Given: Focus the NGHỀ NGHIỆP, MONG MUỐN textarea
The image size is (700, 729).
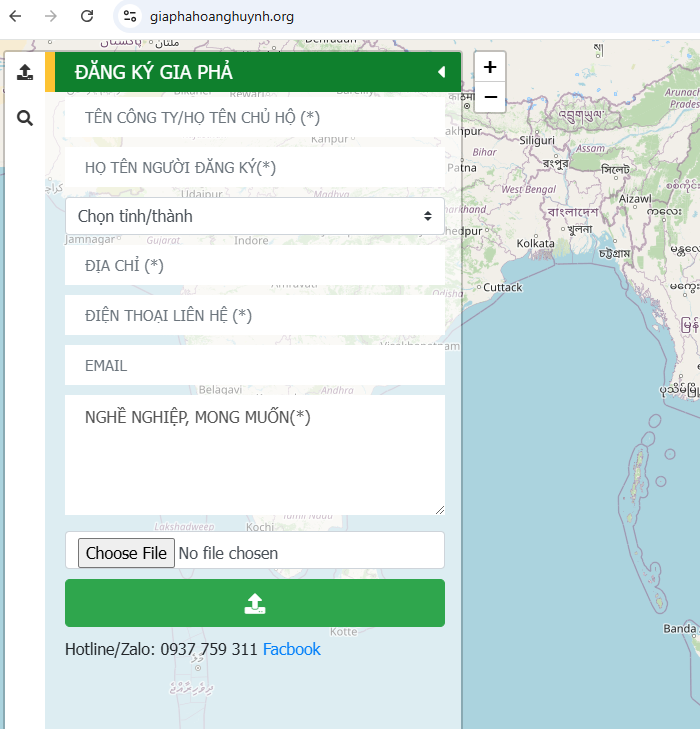Looking at the screenshot, I should (x=254, y=455).
